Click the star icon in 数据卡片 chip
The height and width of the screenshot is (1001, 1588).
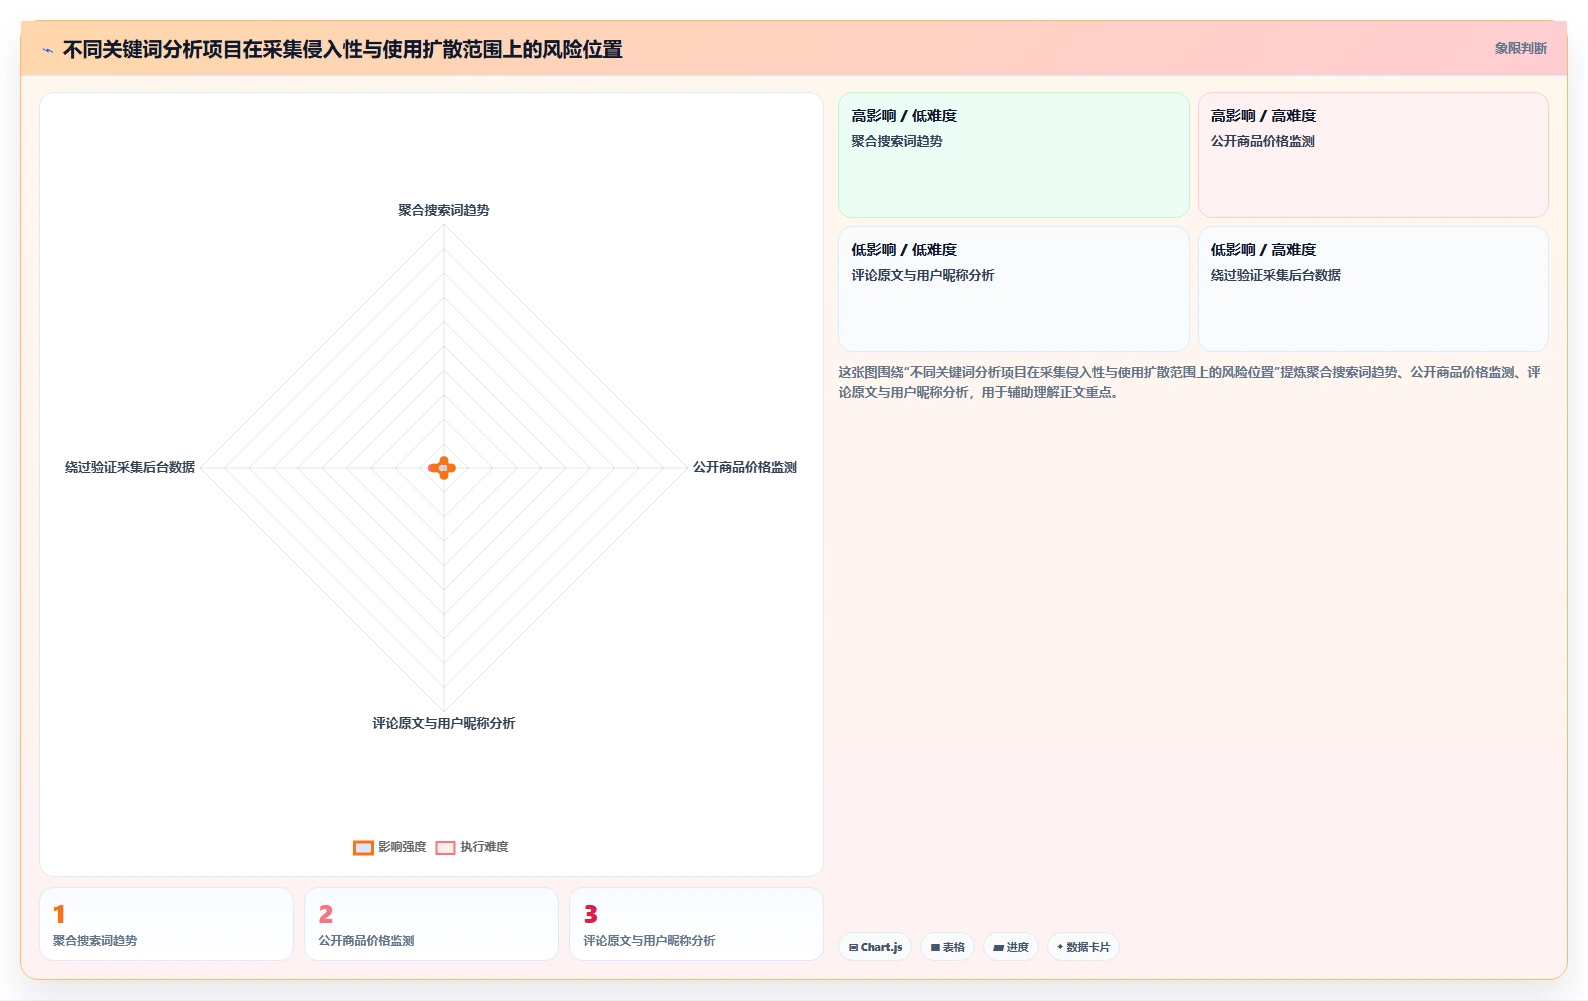[1060, 947]
